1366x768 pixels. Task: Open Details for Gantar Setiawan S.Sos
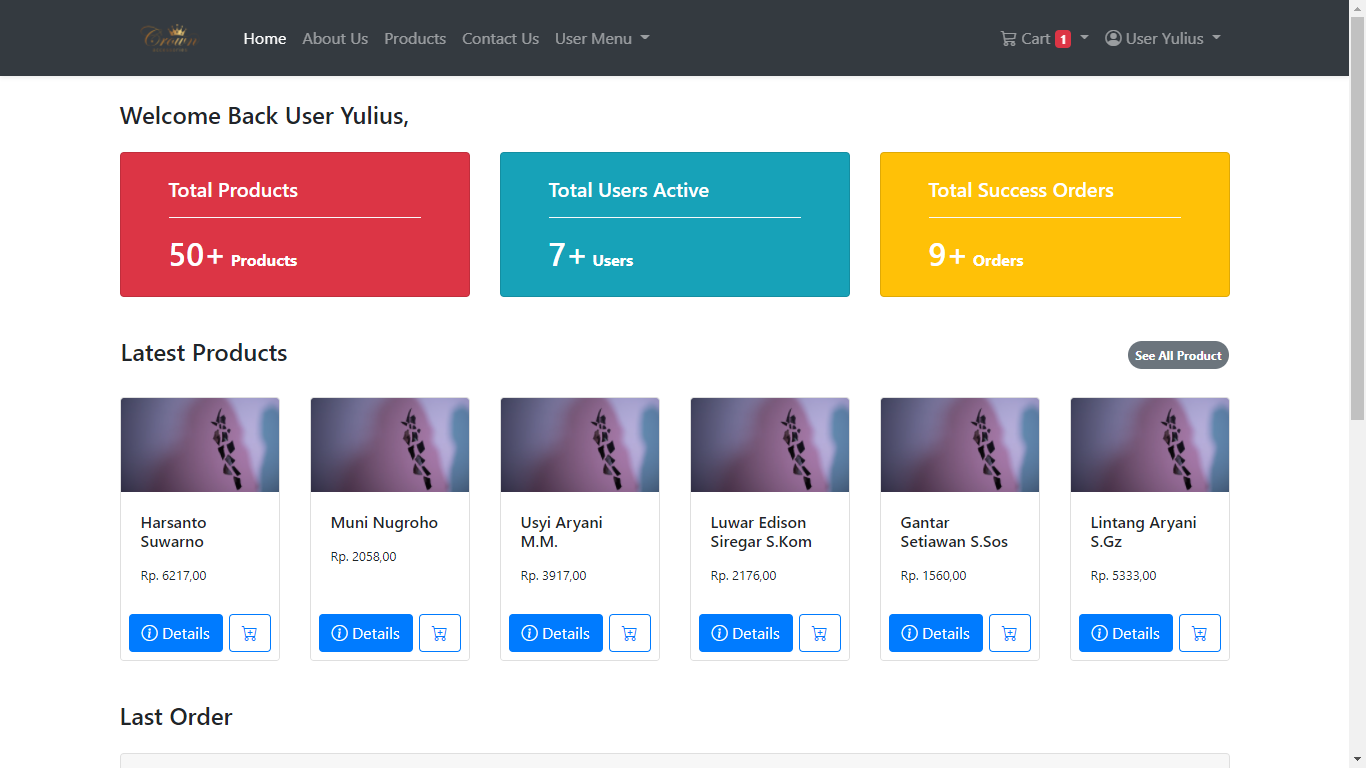[936, 633]
